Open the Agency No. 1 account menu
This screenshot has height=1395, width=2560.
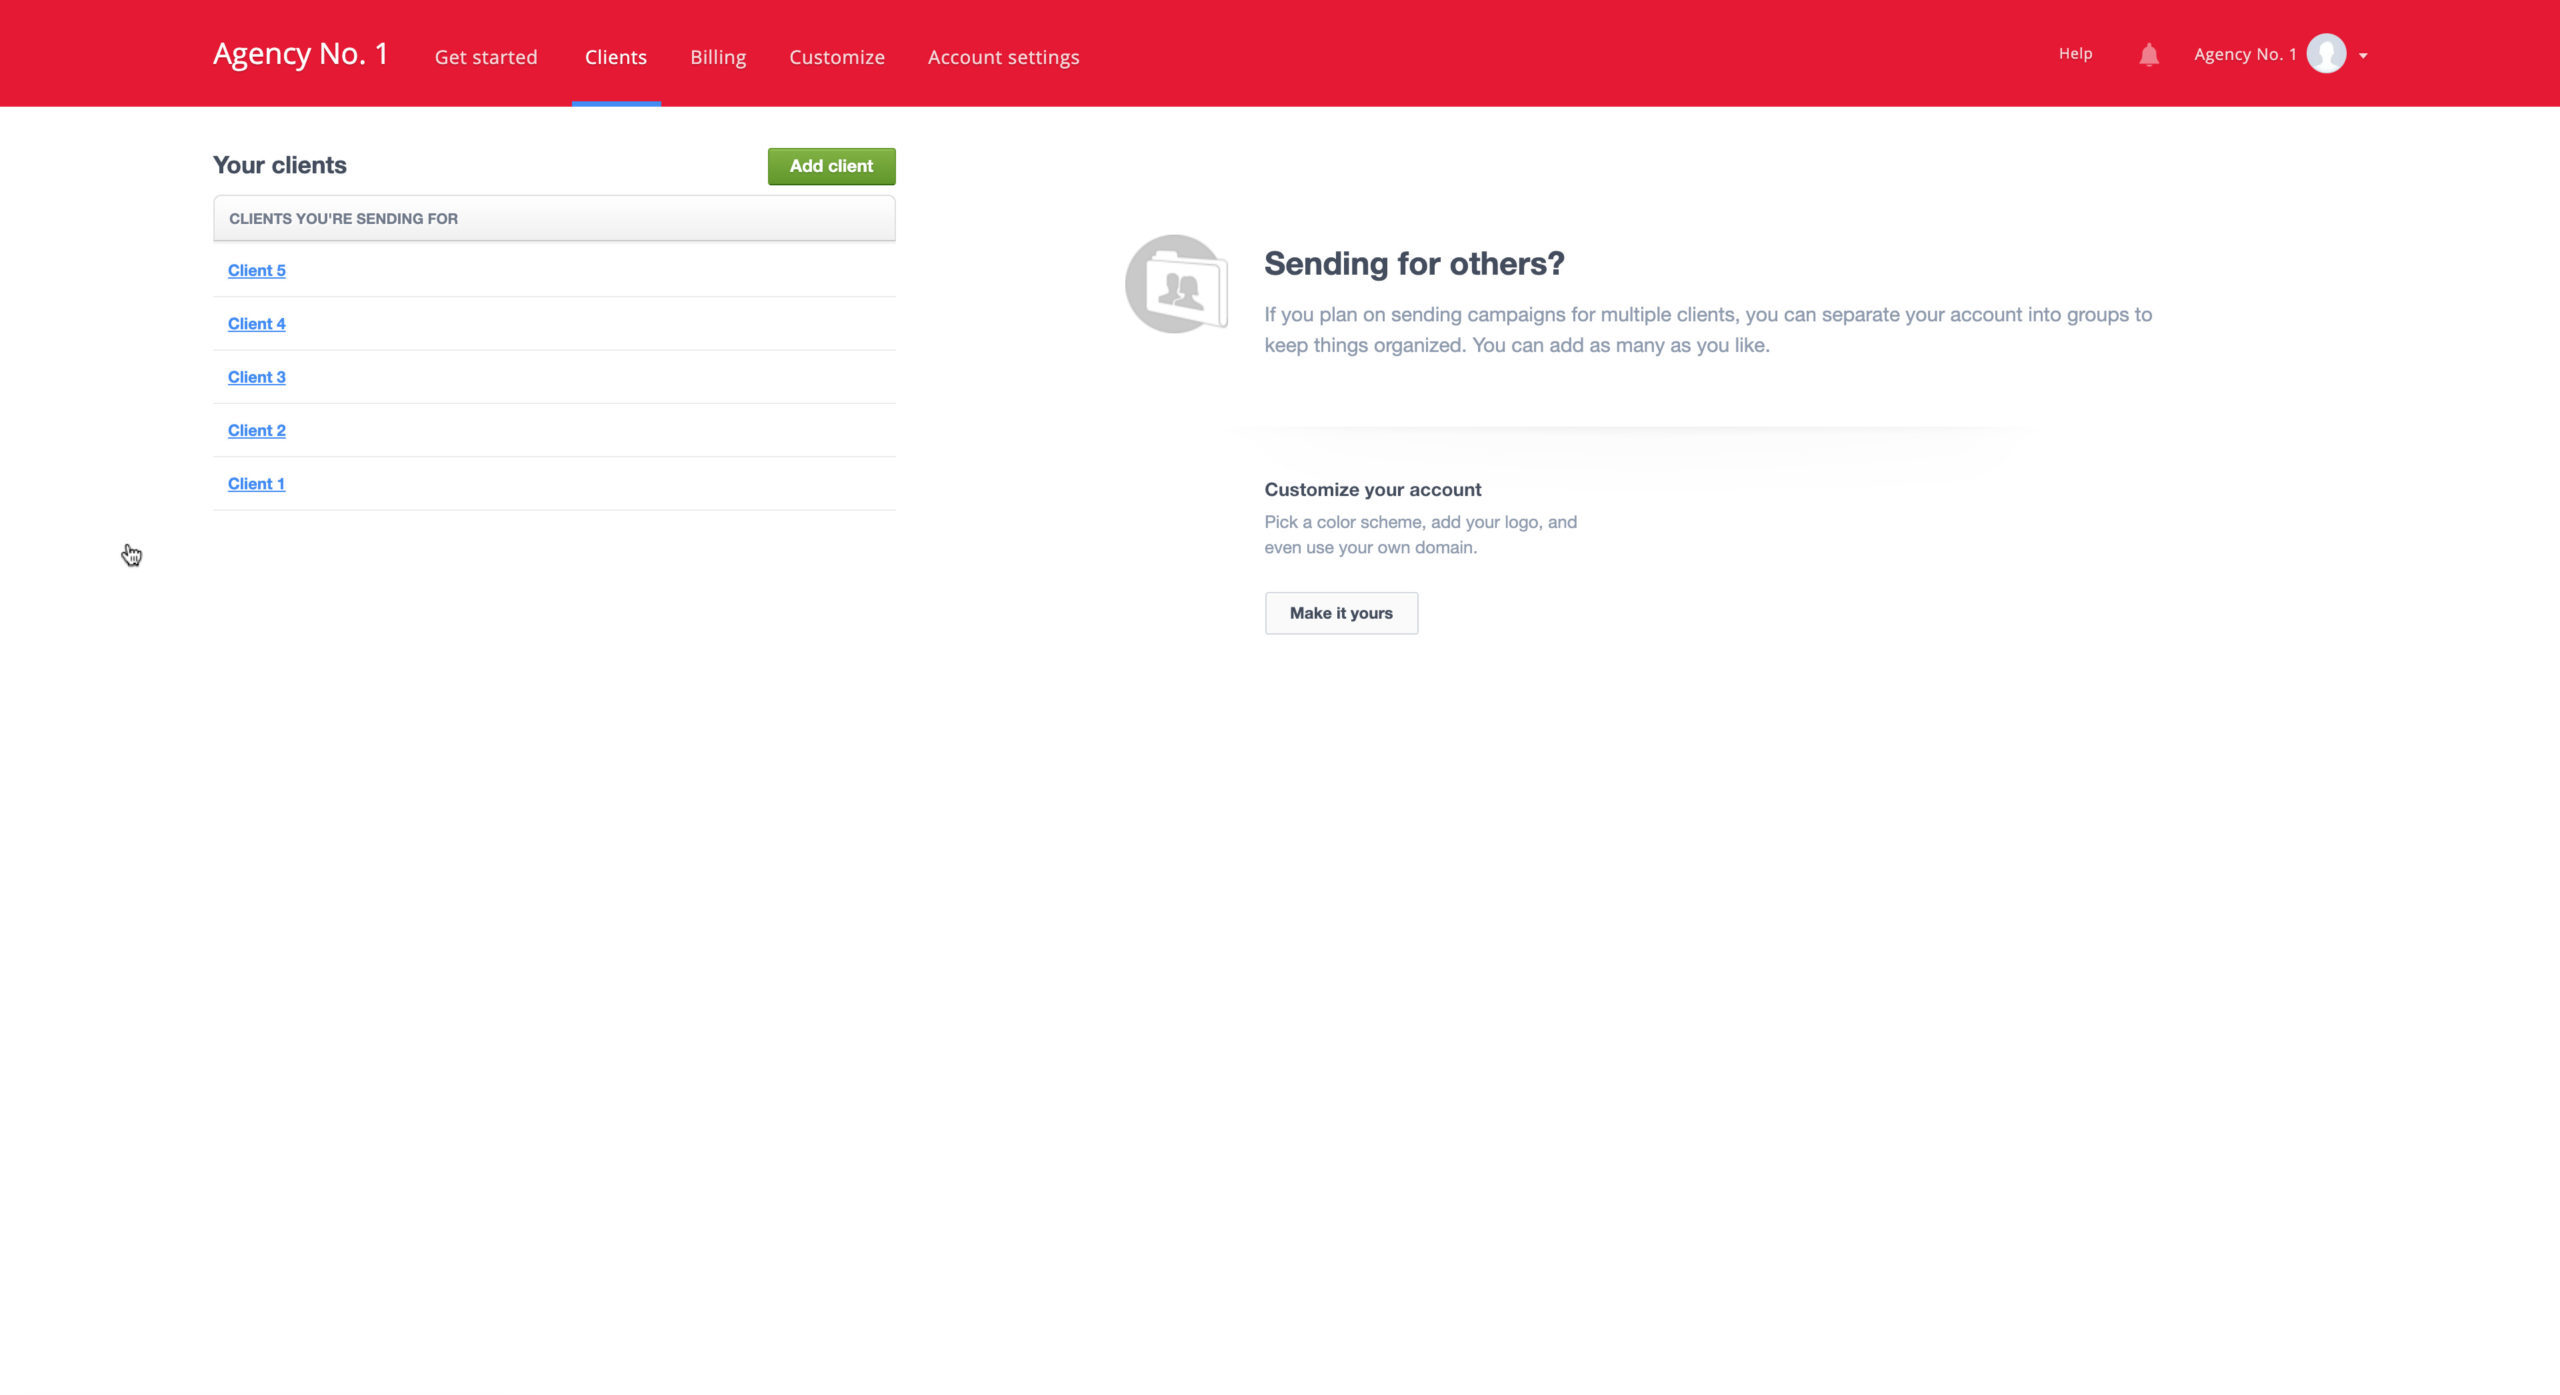click(x=2244, y=54)
